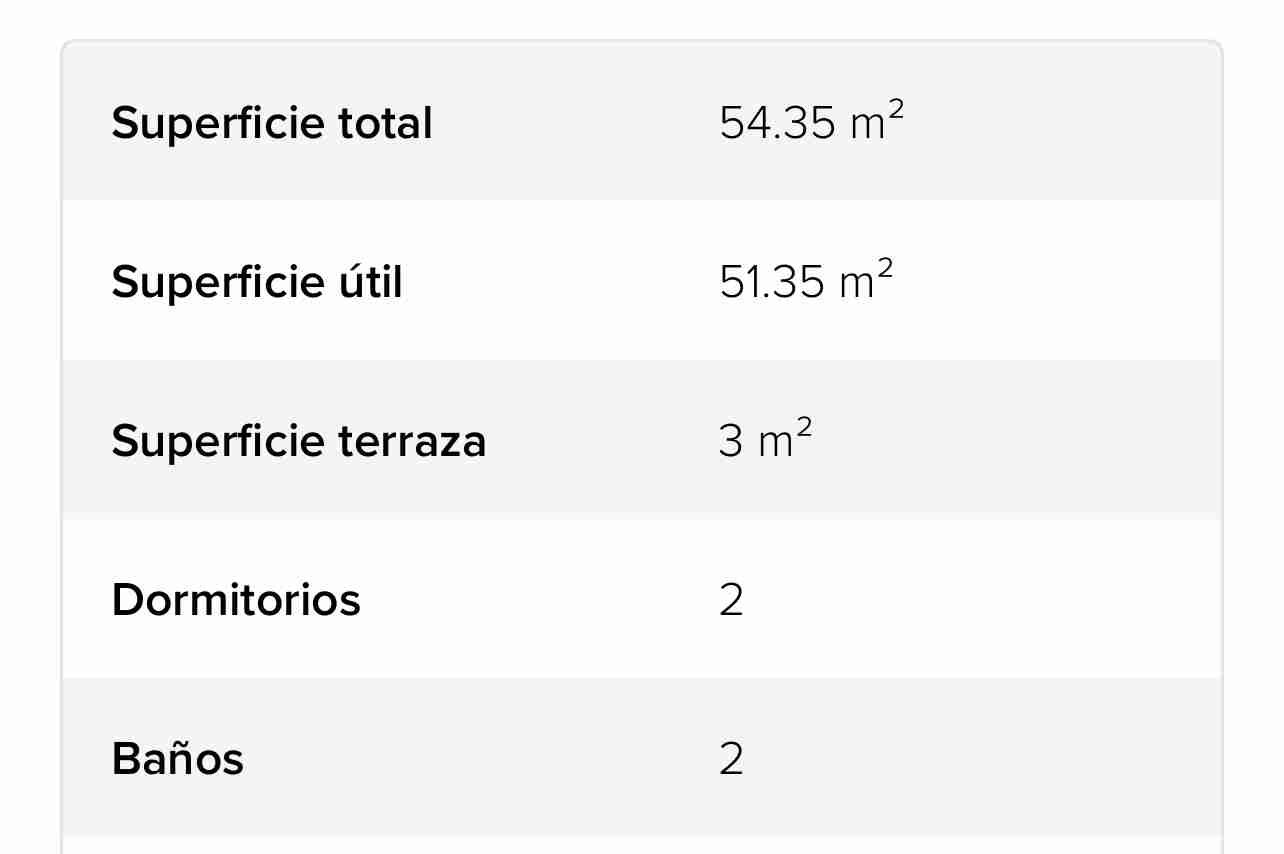Viewport: 1284px width, 854px height.
Task: Click the Superficie terraza label
Action: pyautogui.click(x=298, y=441)
